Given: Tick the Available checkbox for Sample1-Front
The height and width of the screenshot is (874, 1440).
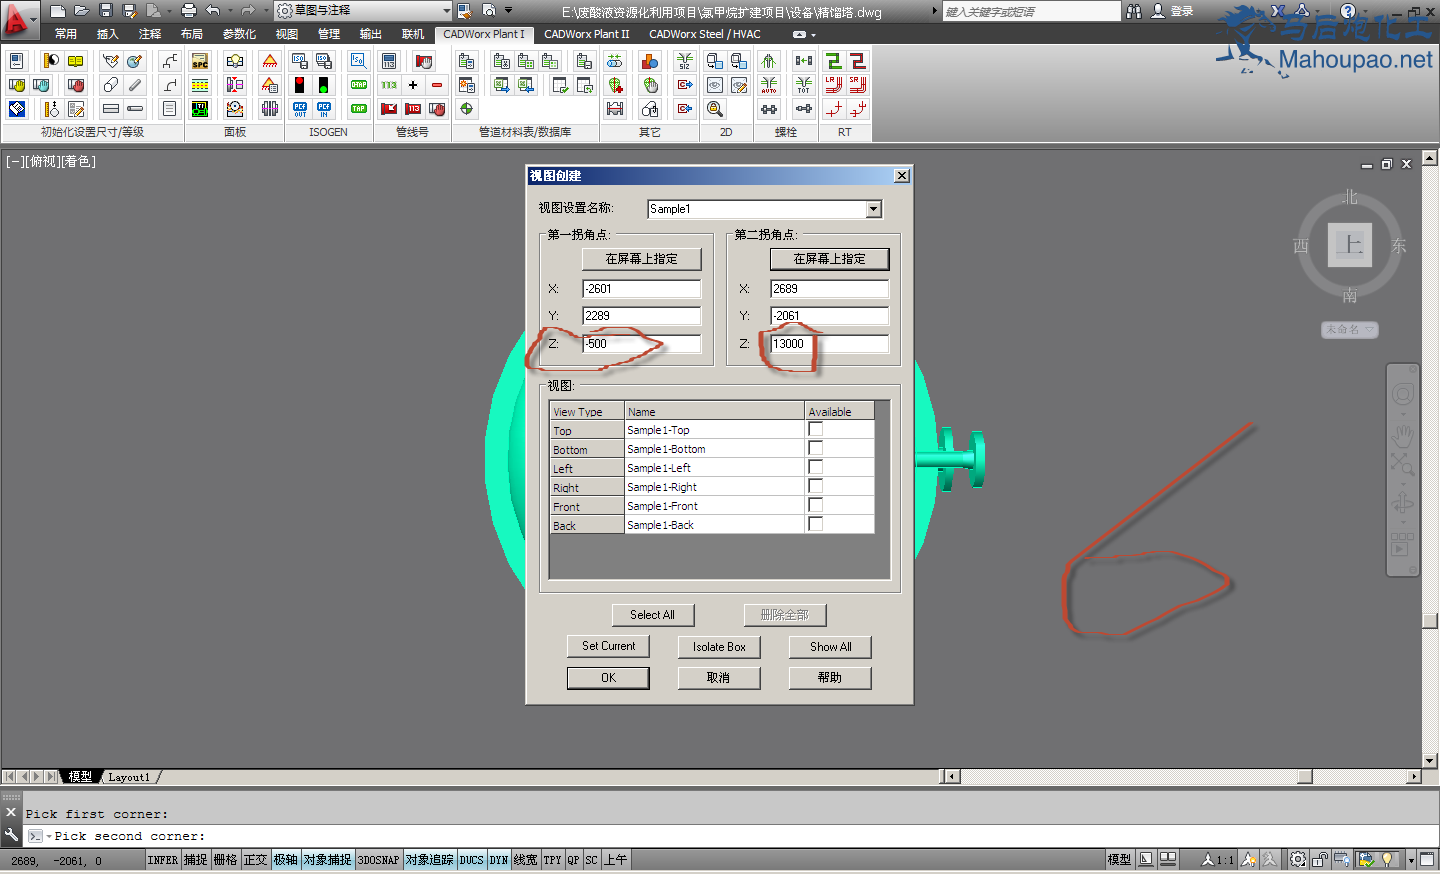Looking at the screenshot, I should coord(815,505).
